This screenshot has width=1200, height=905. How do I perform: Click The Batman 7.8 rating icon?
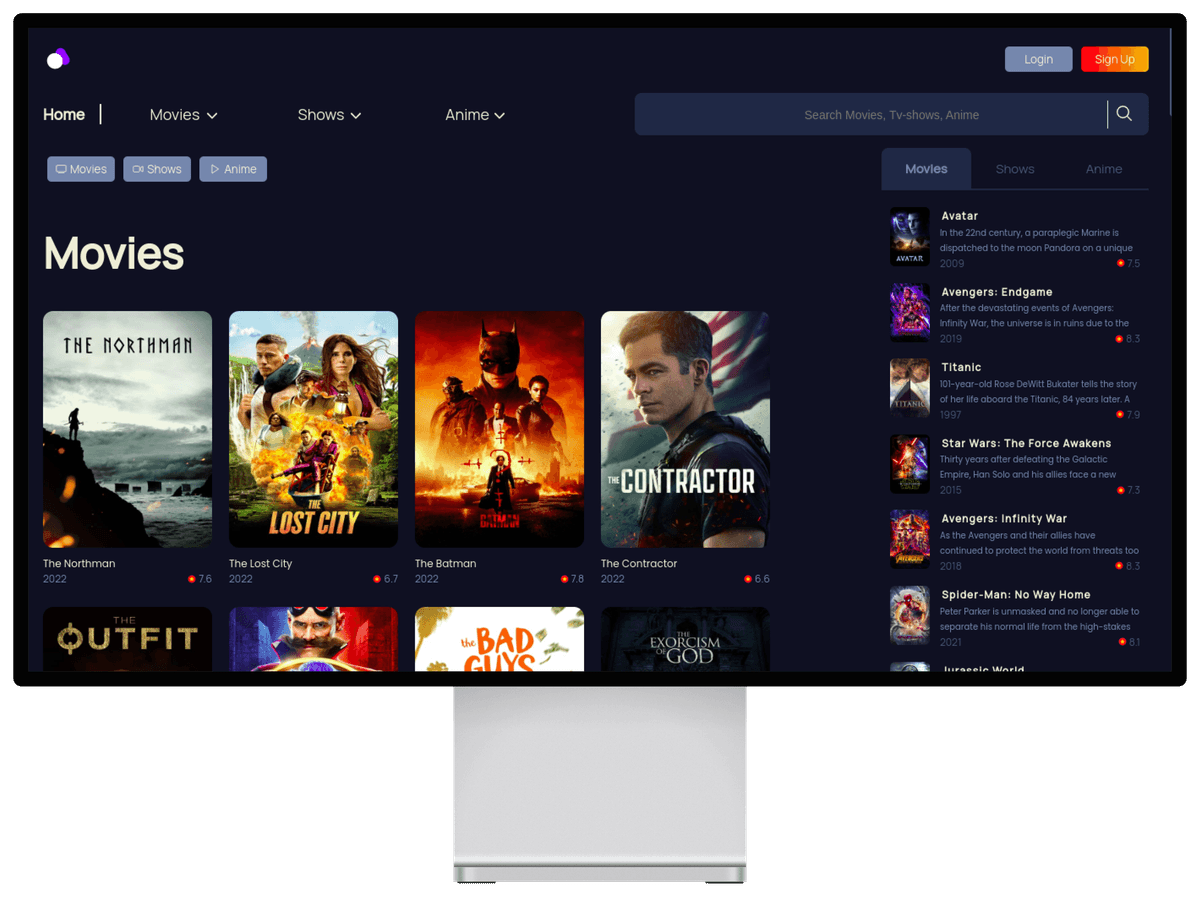tap(564, 579)
